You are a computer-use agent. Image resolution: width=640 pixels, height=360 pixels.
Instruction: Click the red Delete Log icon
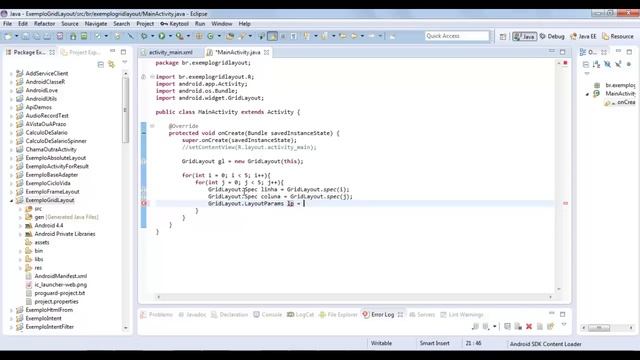coord(529,326)
